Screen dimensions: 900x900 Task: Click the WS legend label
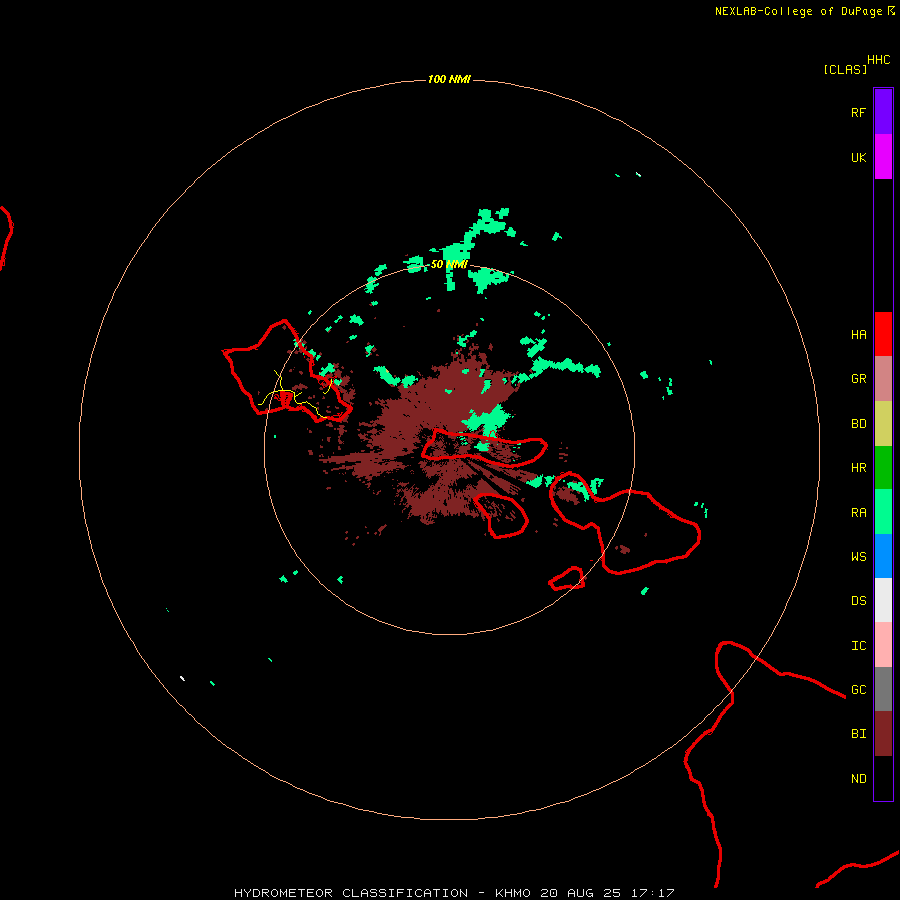[858, 556]
